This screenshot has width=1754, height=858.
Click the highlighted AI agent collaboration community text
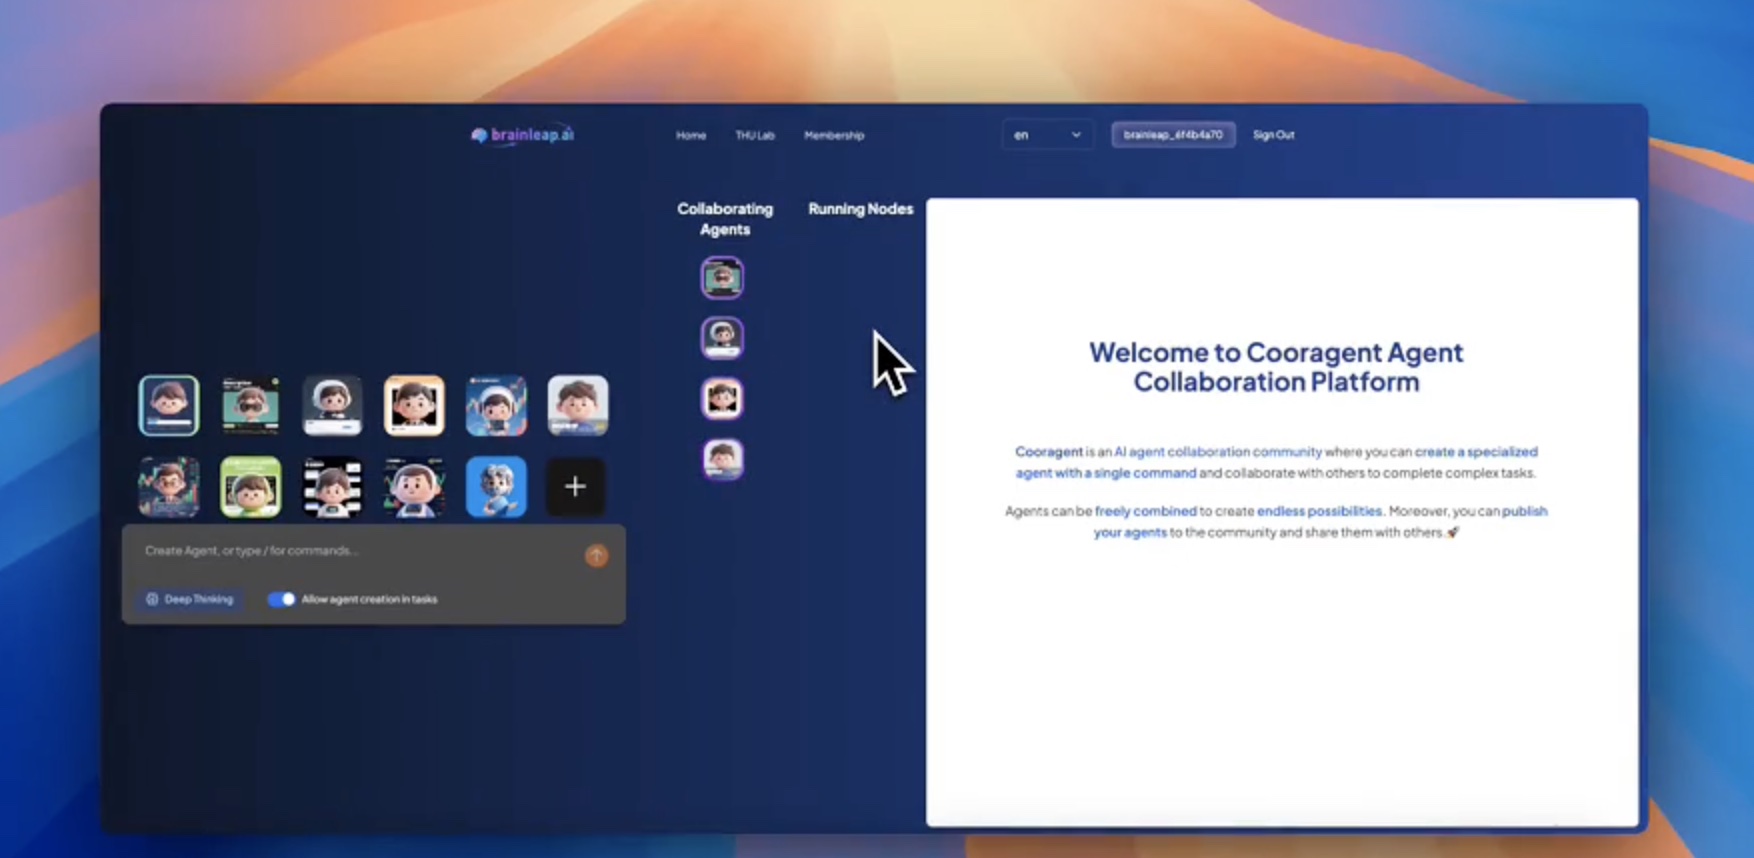pyautogui.click(x=1218, y=452)
